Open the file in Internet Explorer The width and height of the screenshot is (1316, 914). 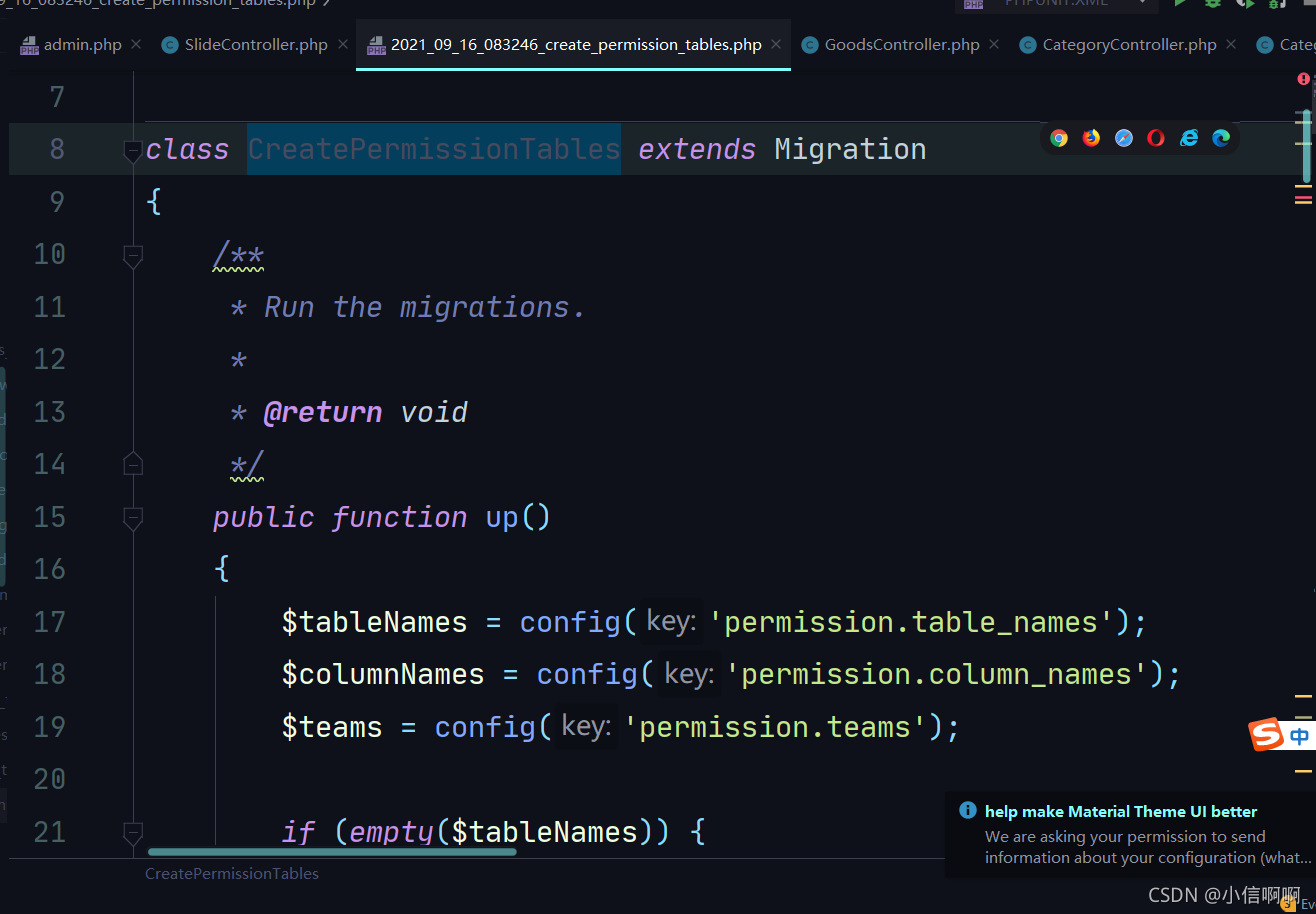click(x=1188, y=138)
